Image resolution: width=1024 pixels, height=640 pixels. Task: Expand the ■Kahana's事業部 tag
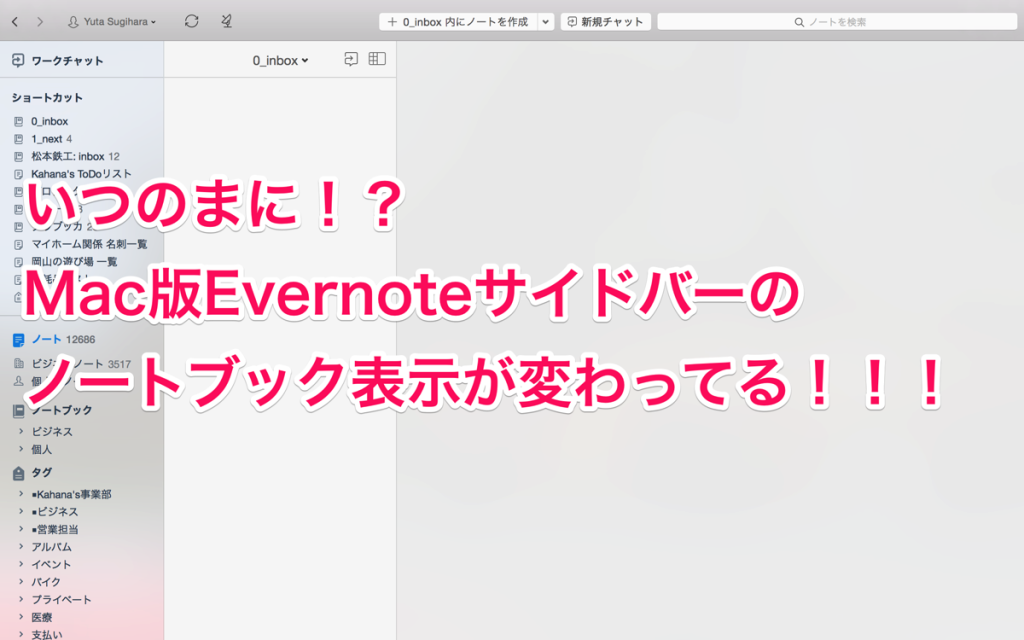point(21,494)
